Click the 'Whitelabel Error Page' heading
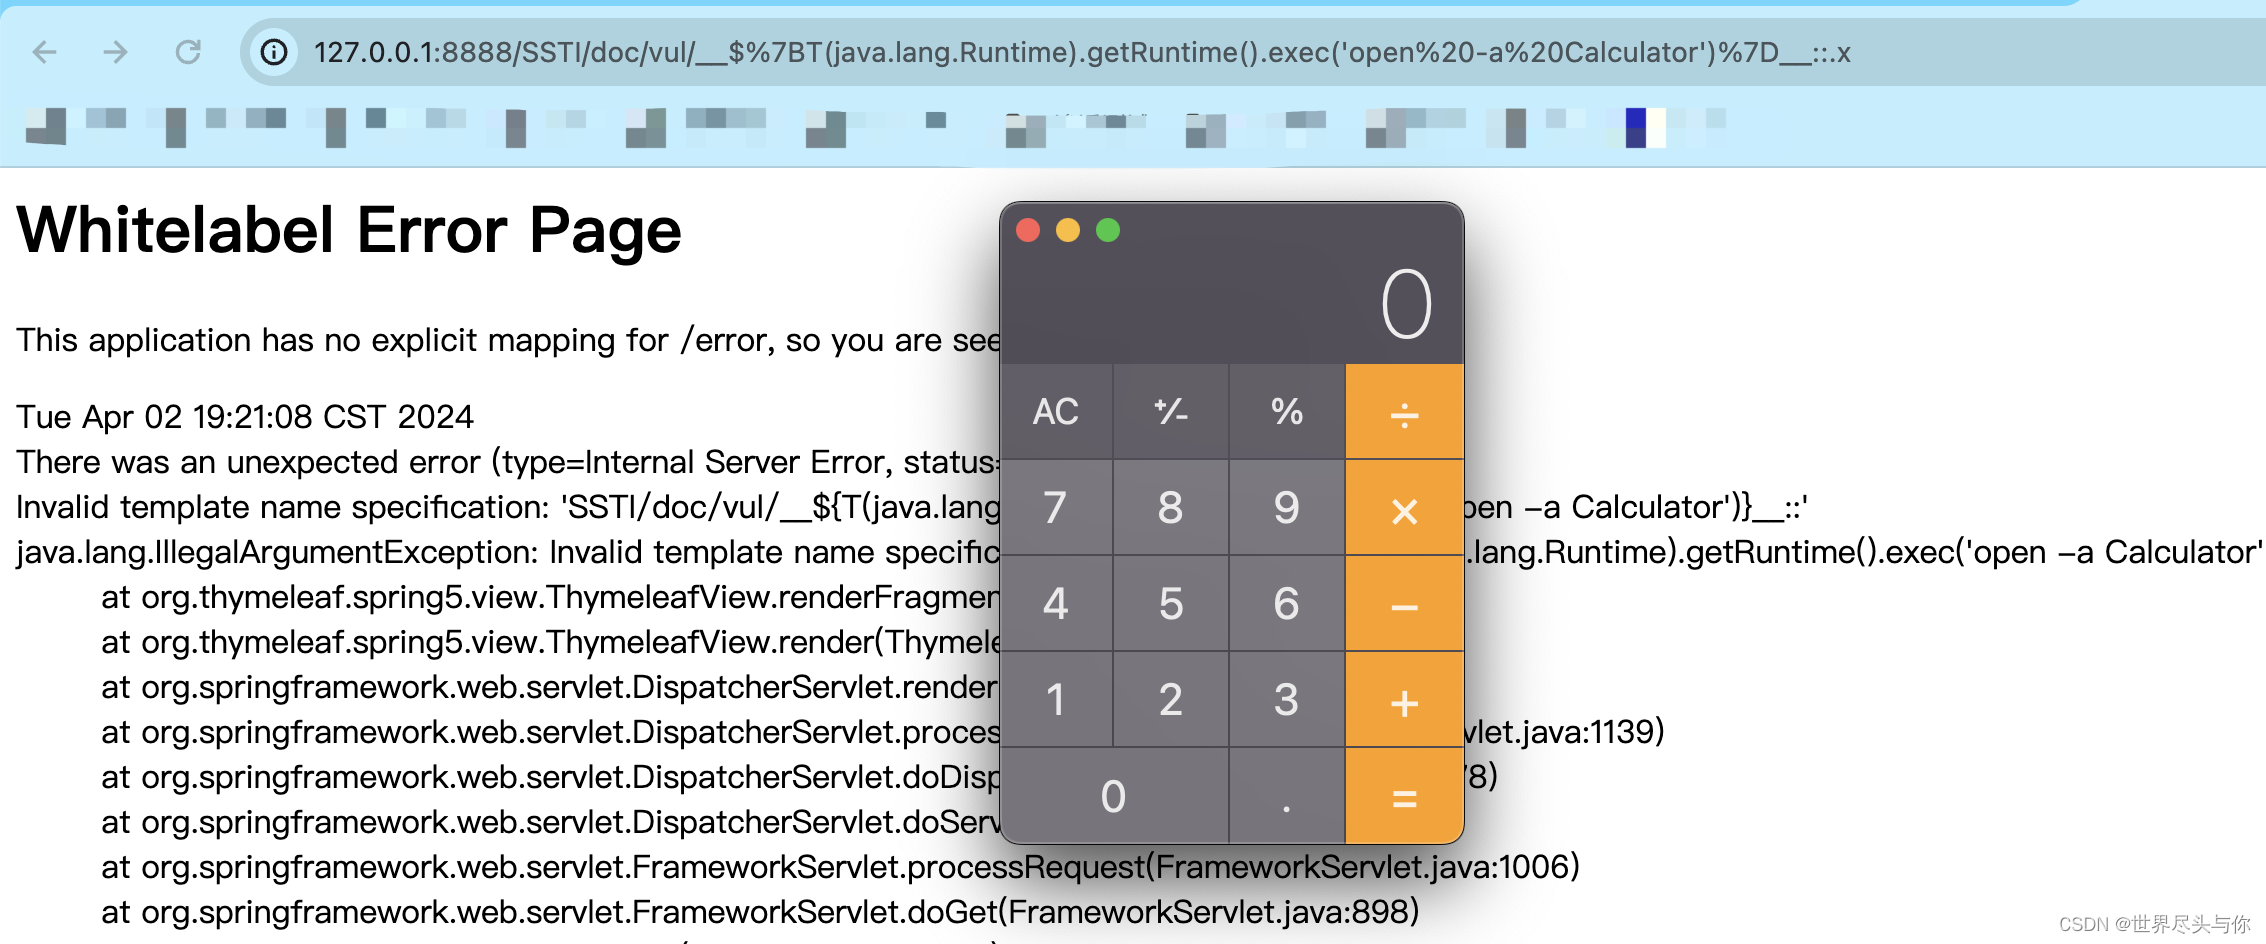 click(349, 231)
